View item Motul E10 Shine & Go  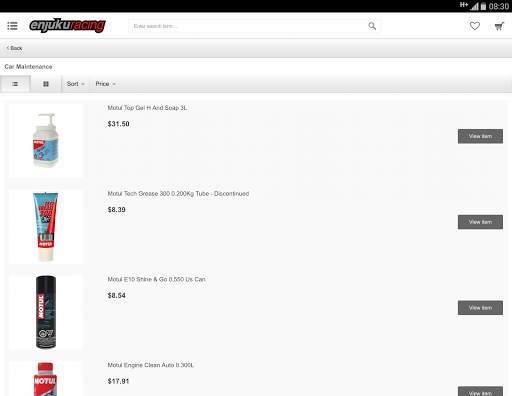click(x=480, y=308)
